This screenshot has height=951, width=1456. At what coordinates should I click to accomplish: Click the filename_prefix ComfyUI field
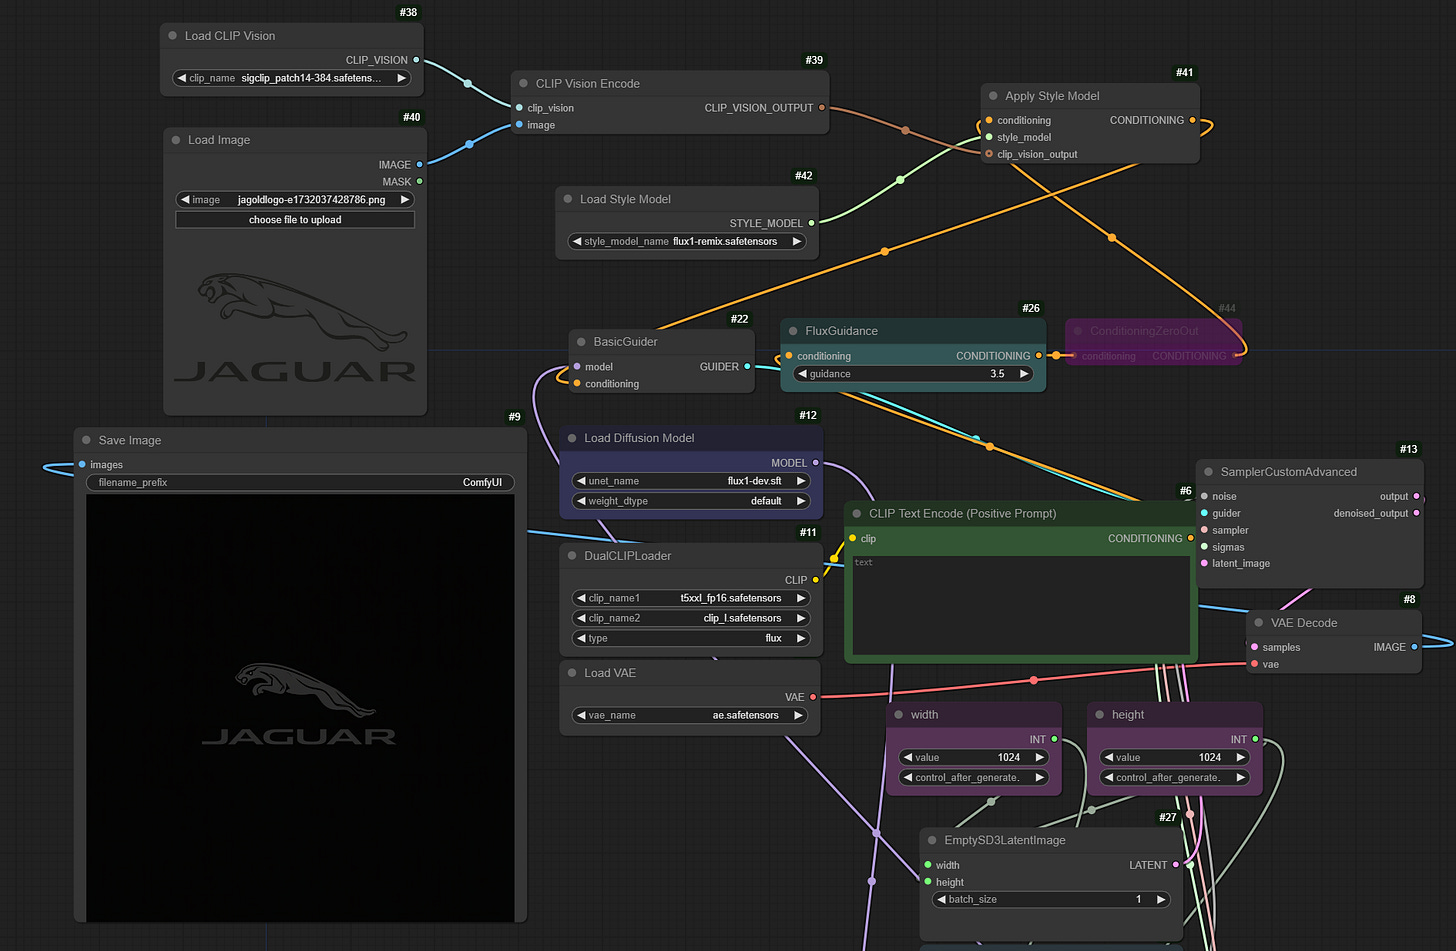[x=300, y=482]
